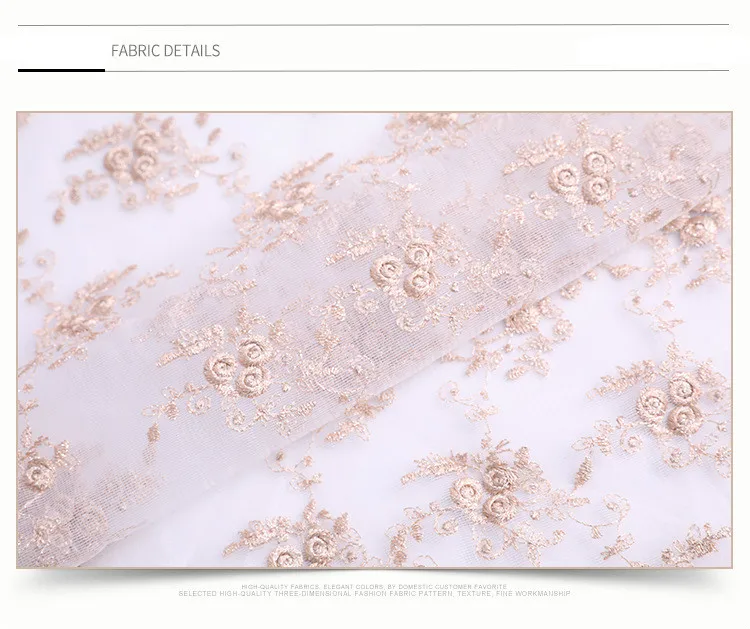Click the FABRIC DETAILS heading

coord(165,50)
